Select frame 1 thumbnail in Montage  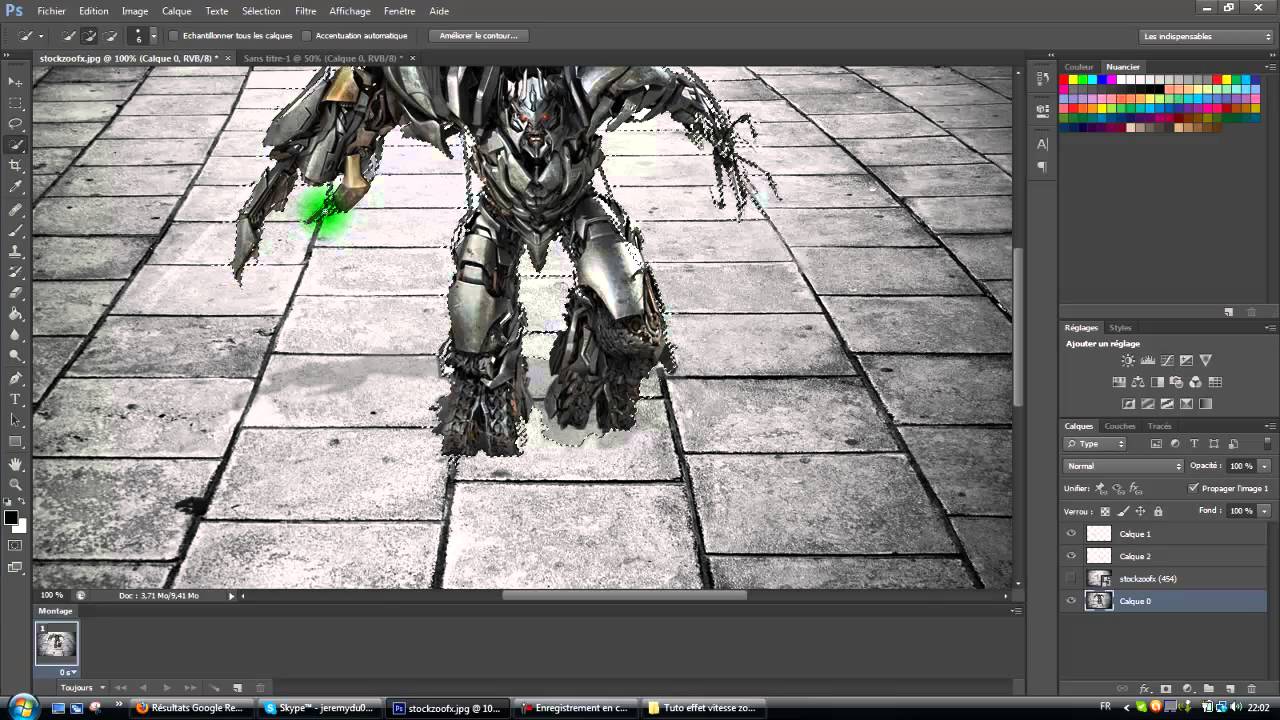(x=56, y=643)
